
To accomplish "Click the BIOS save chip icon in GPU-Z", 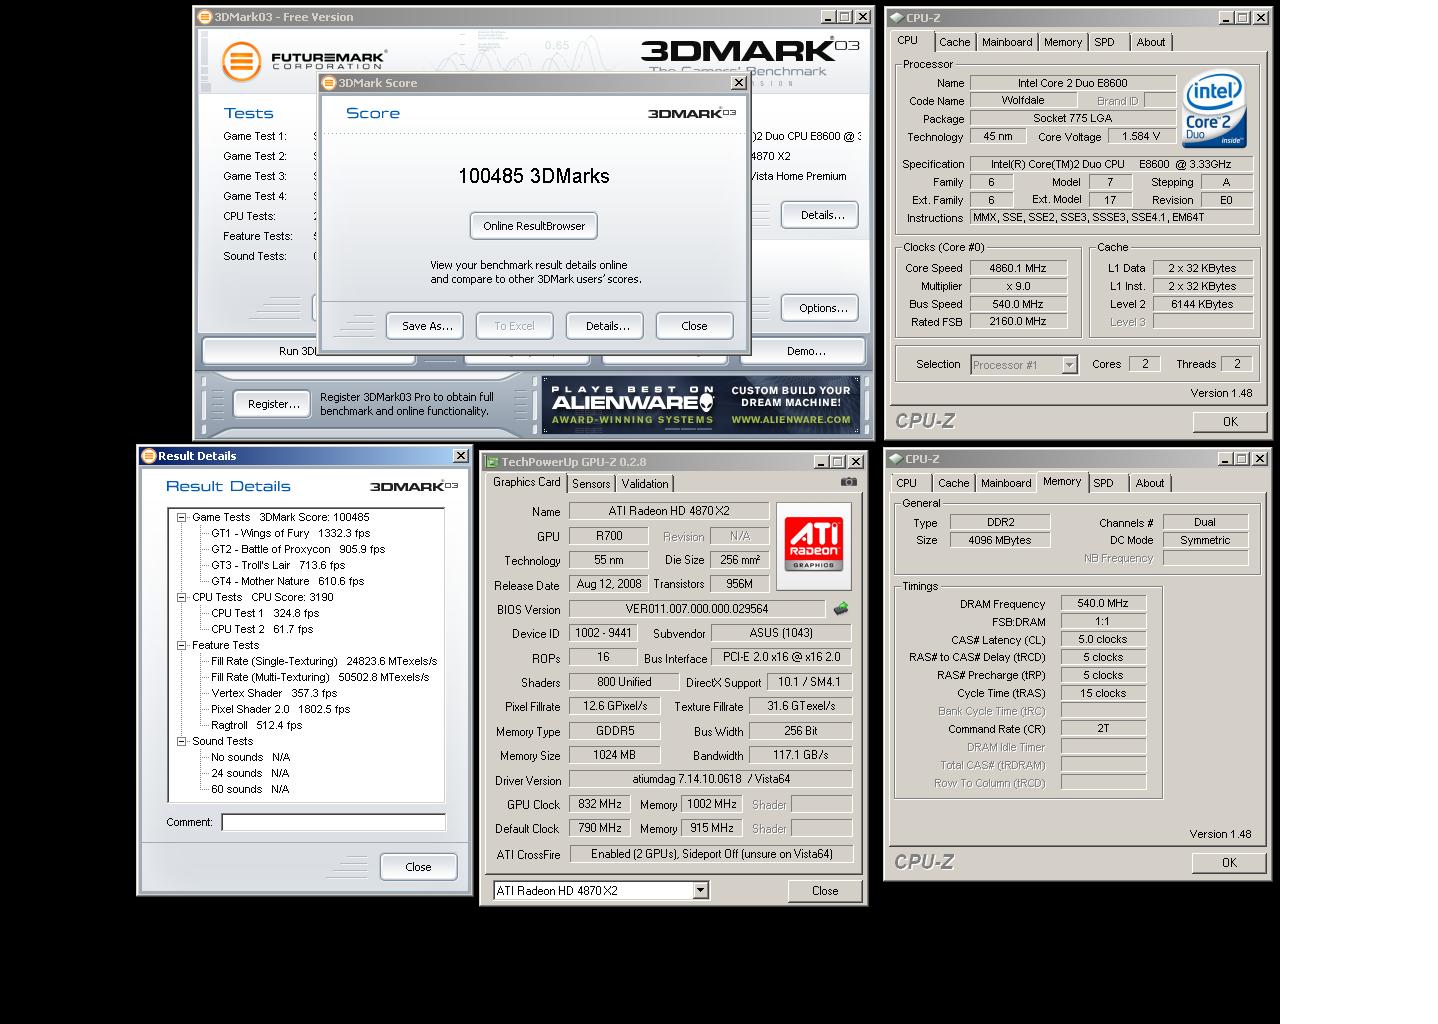I will point(841,608).
